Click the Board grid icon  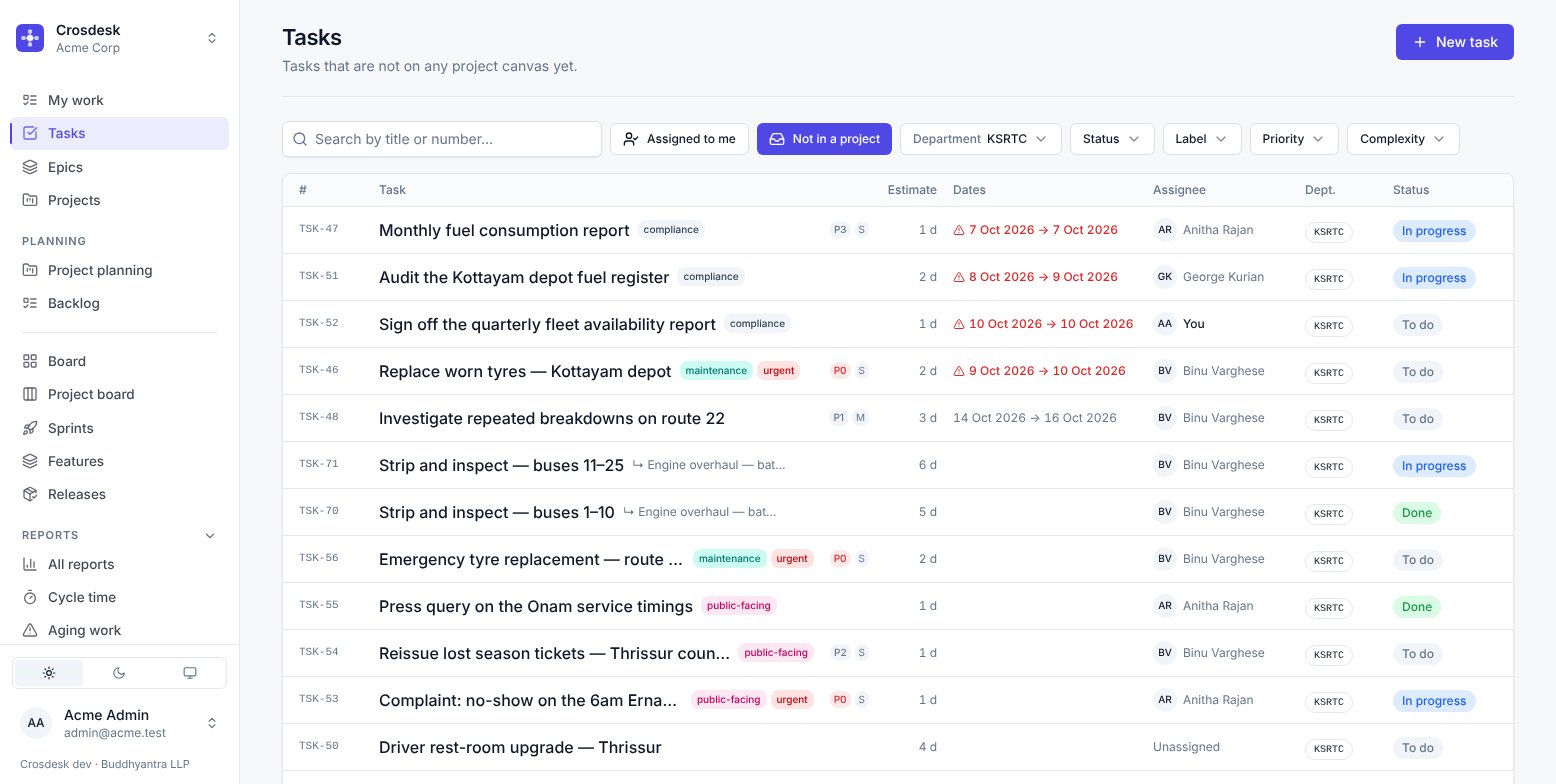click(30, 361)
